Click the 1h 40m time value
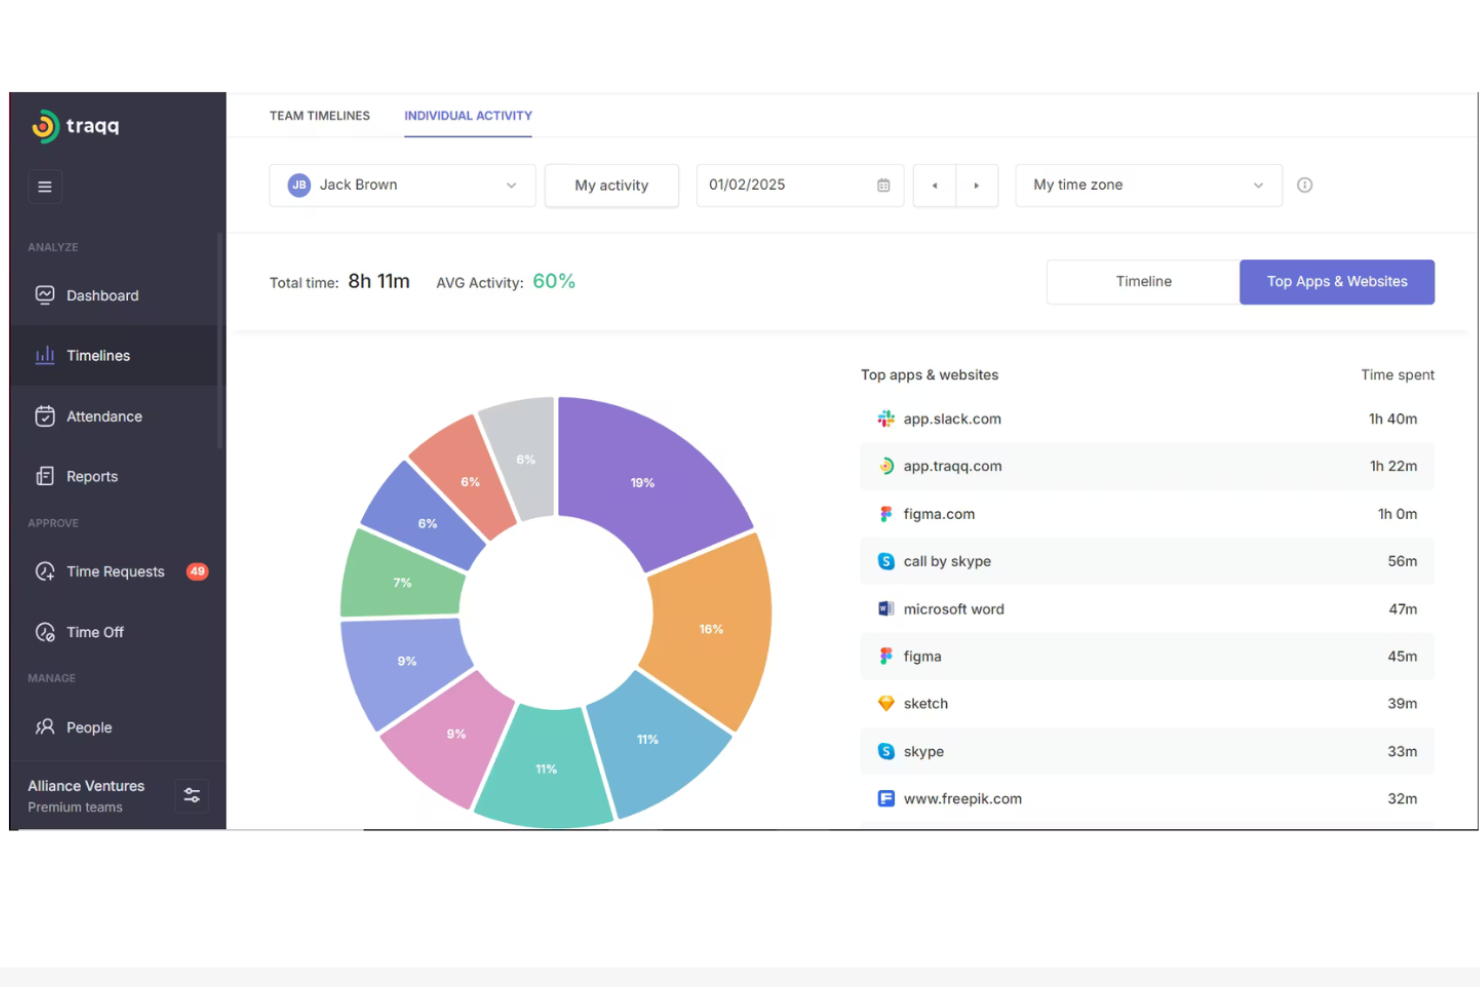1480x987 pixels. (x=1393, y=419)
